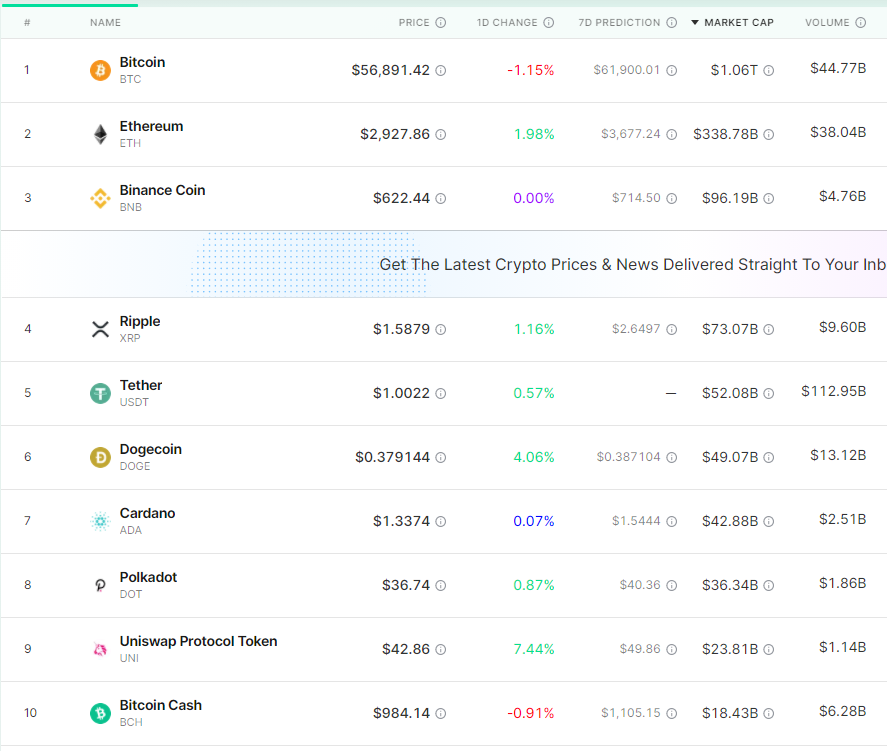Viewport: 887px width, 751px height.
Task: Open the Bitcoin coin page link
Action: (x=142, y=62)
